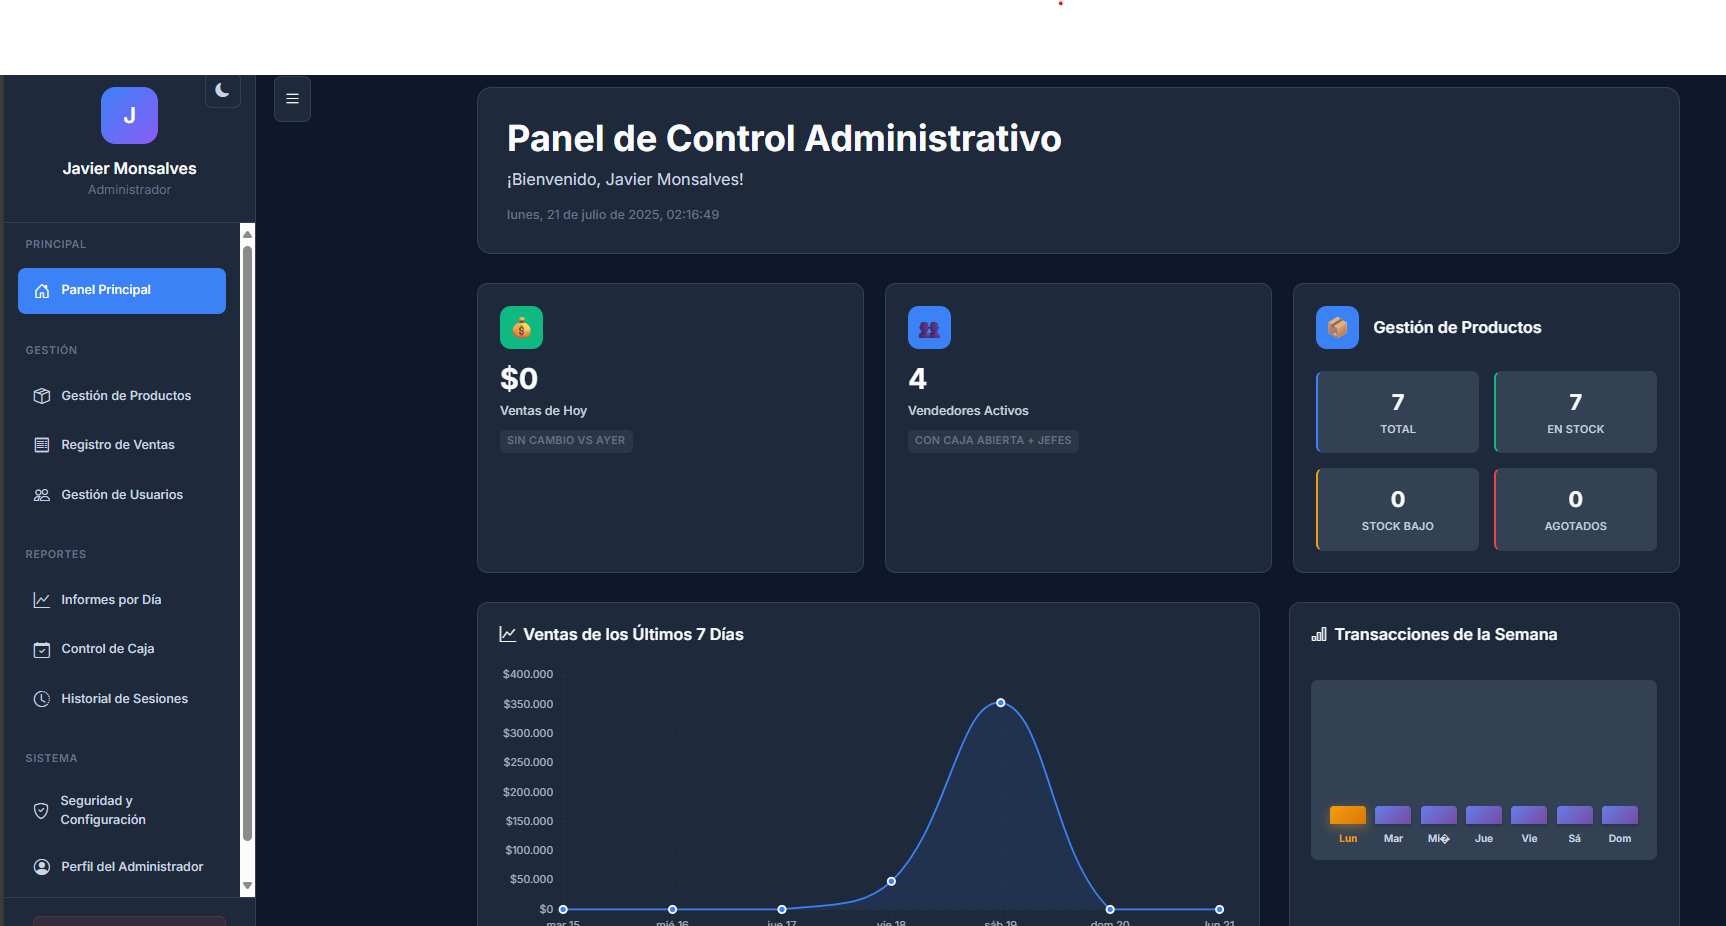
Task: Click the Gestión de Usuarios people icon
Action: pyautogui.click(x=42, y=495)
